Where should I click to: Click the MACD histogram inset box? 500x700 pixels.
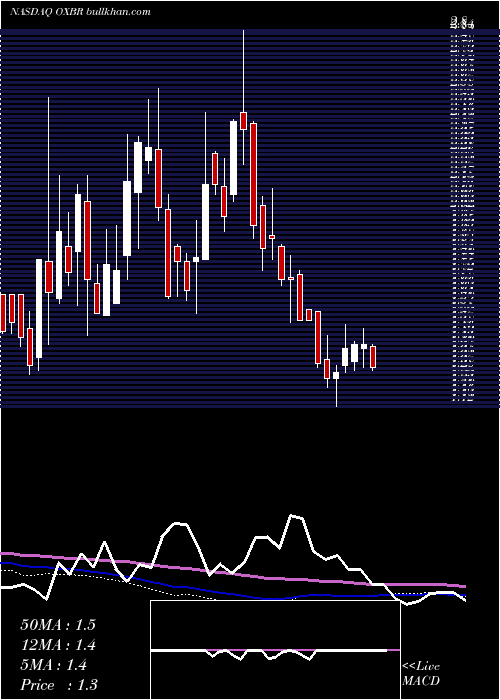[x=275, y=650]
